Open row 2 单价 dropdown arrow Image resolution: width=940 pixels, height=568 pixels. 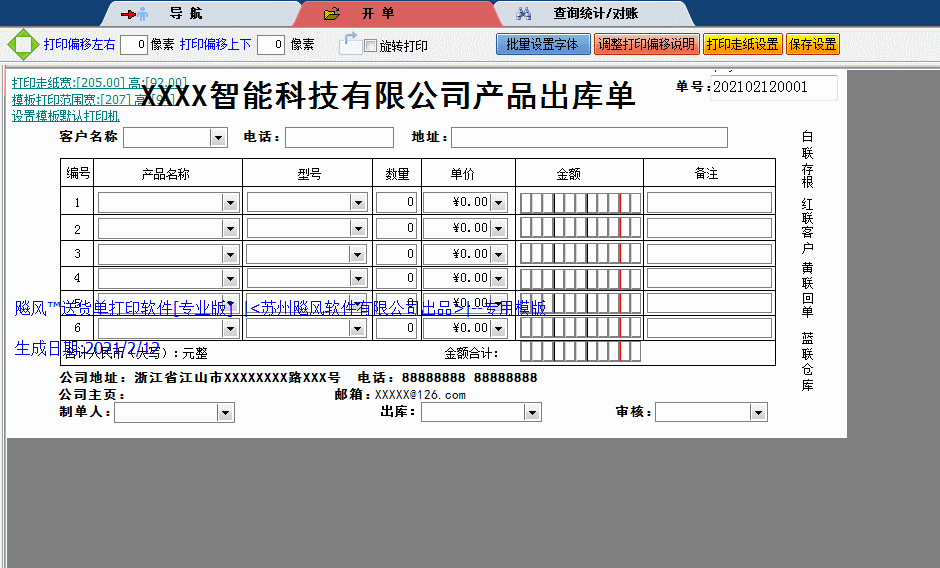pyautogui.click(x=499, y=229)
